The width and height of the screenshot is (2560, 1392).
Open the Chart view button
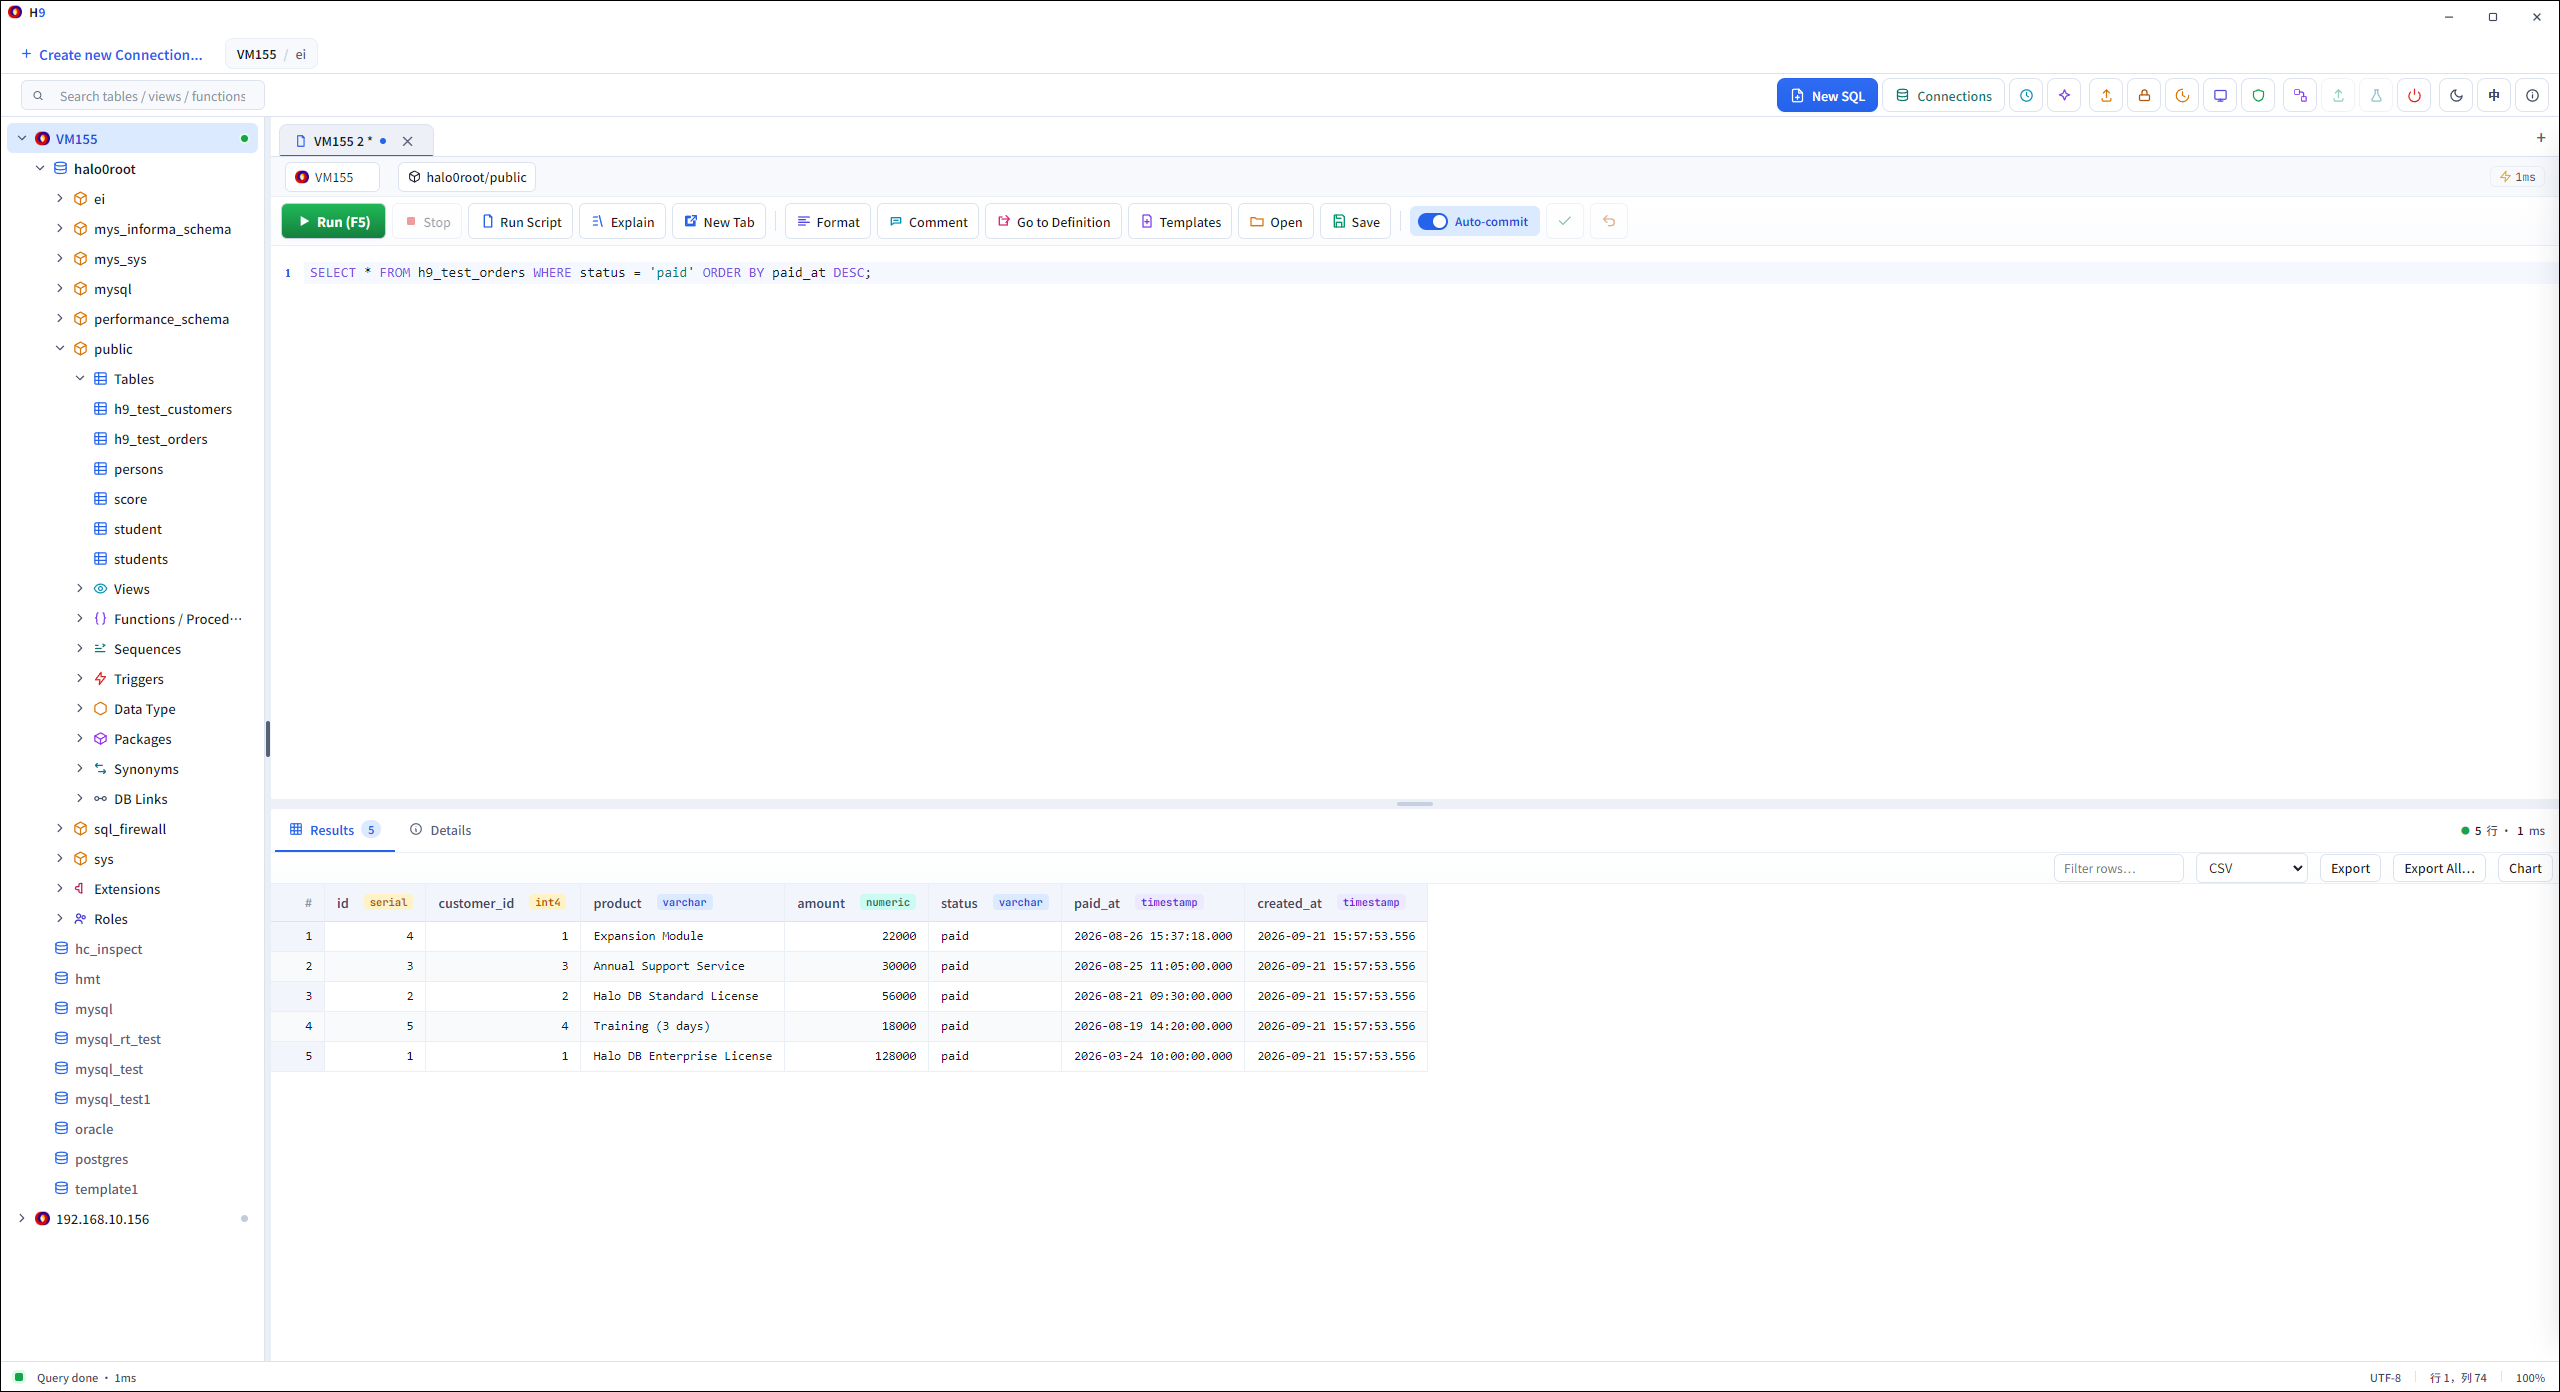point(2524,868)
